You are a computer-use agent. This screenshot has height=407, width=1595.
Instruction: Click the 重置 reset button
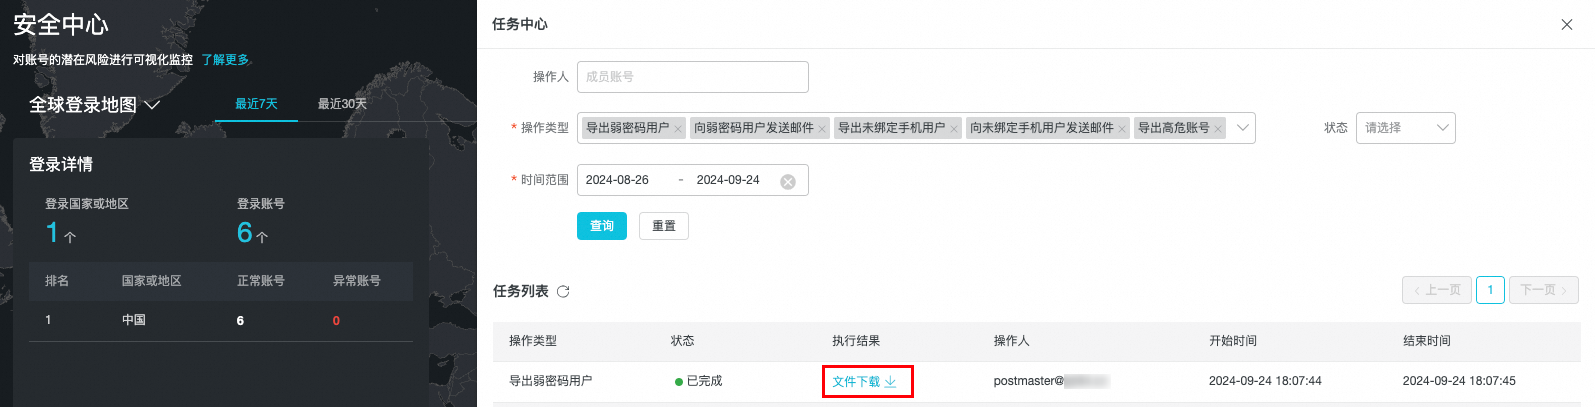tap(664, 226)
